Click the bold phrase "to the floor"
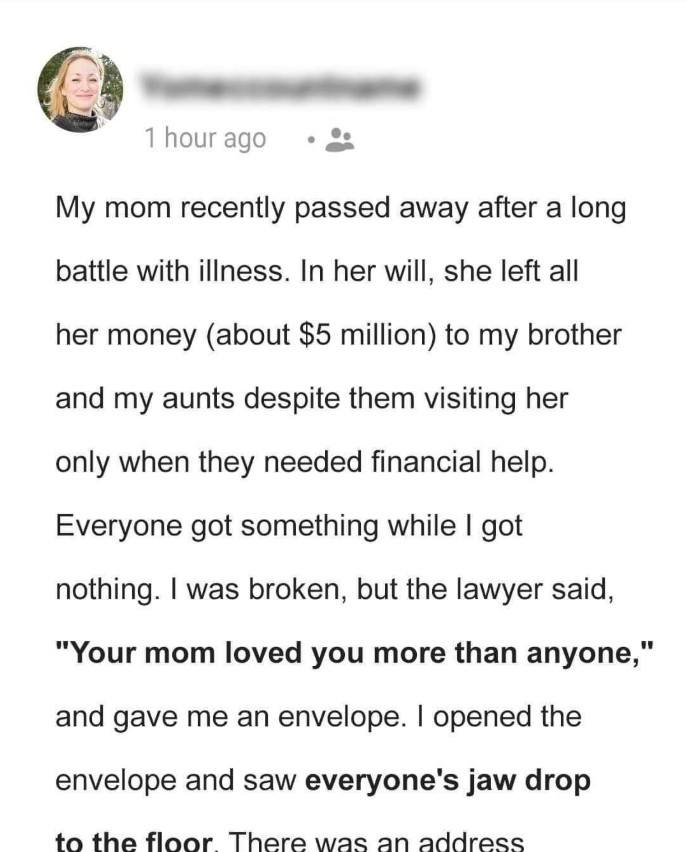The height and width of the screenshot is (852, 687). 133,842
